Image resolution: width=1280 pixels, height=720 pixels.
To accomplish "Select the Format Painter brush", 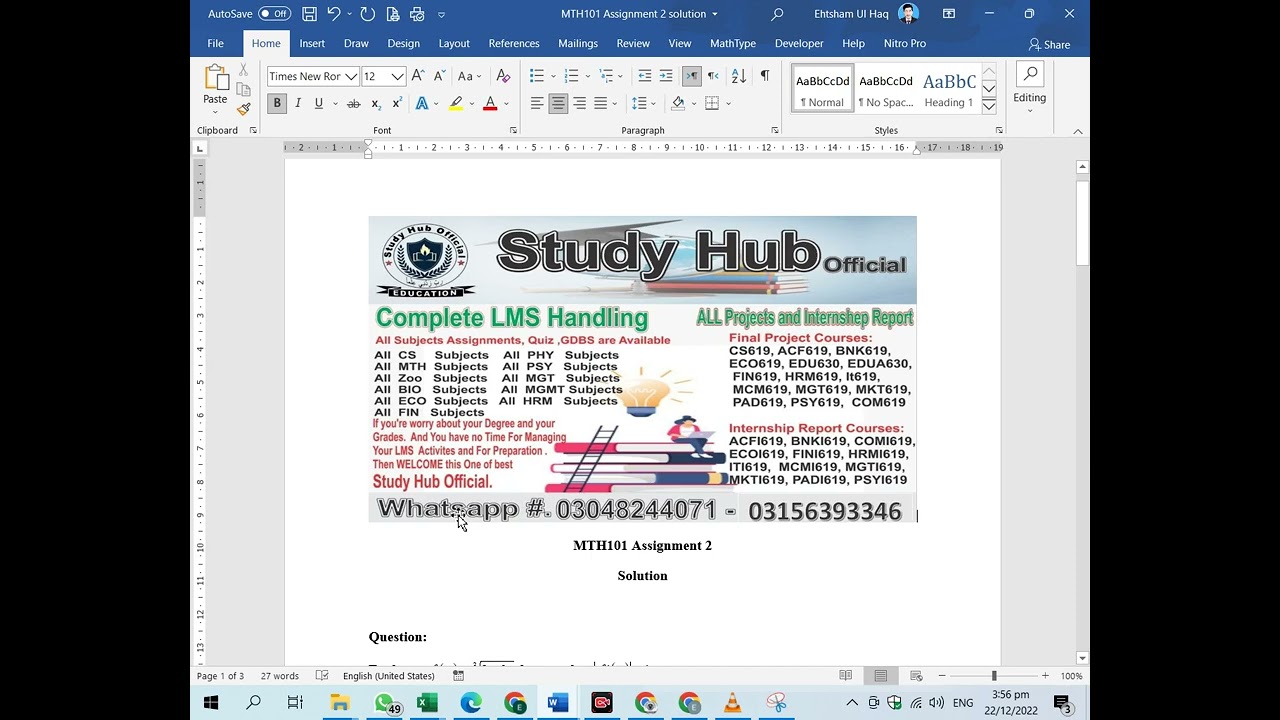I will pyautogui.click(x=243, y=108).
